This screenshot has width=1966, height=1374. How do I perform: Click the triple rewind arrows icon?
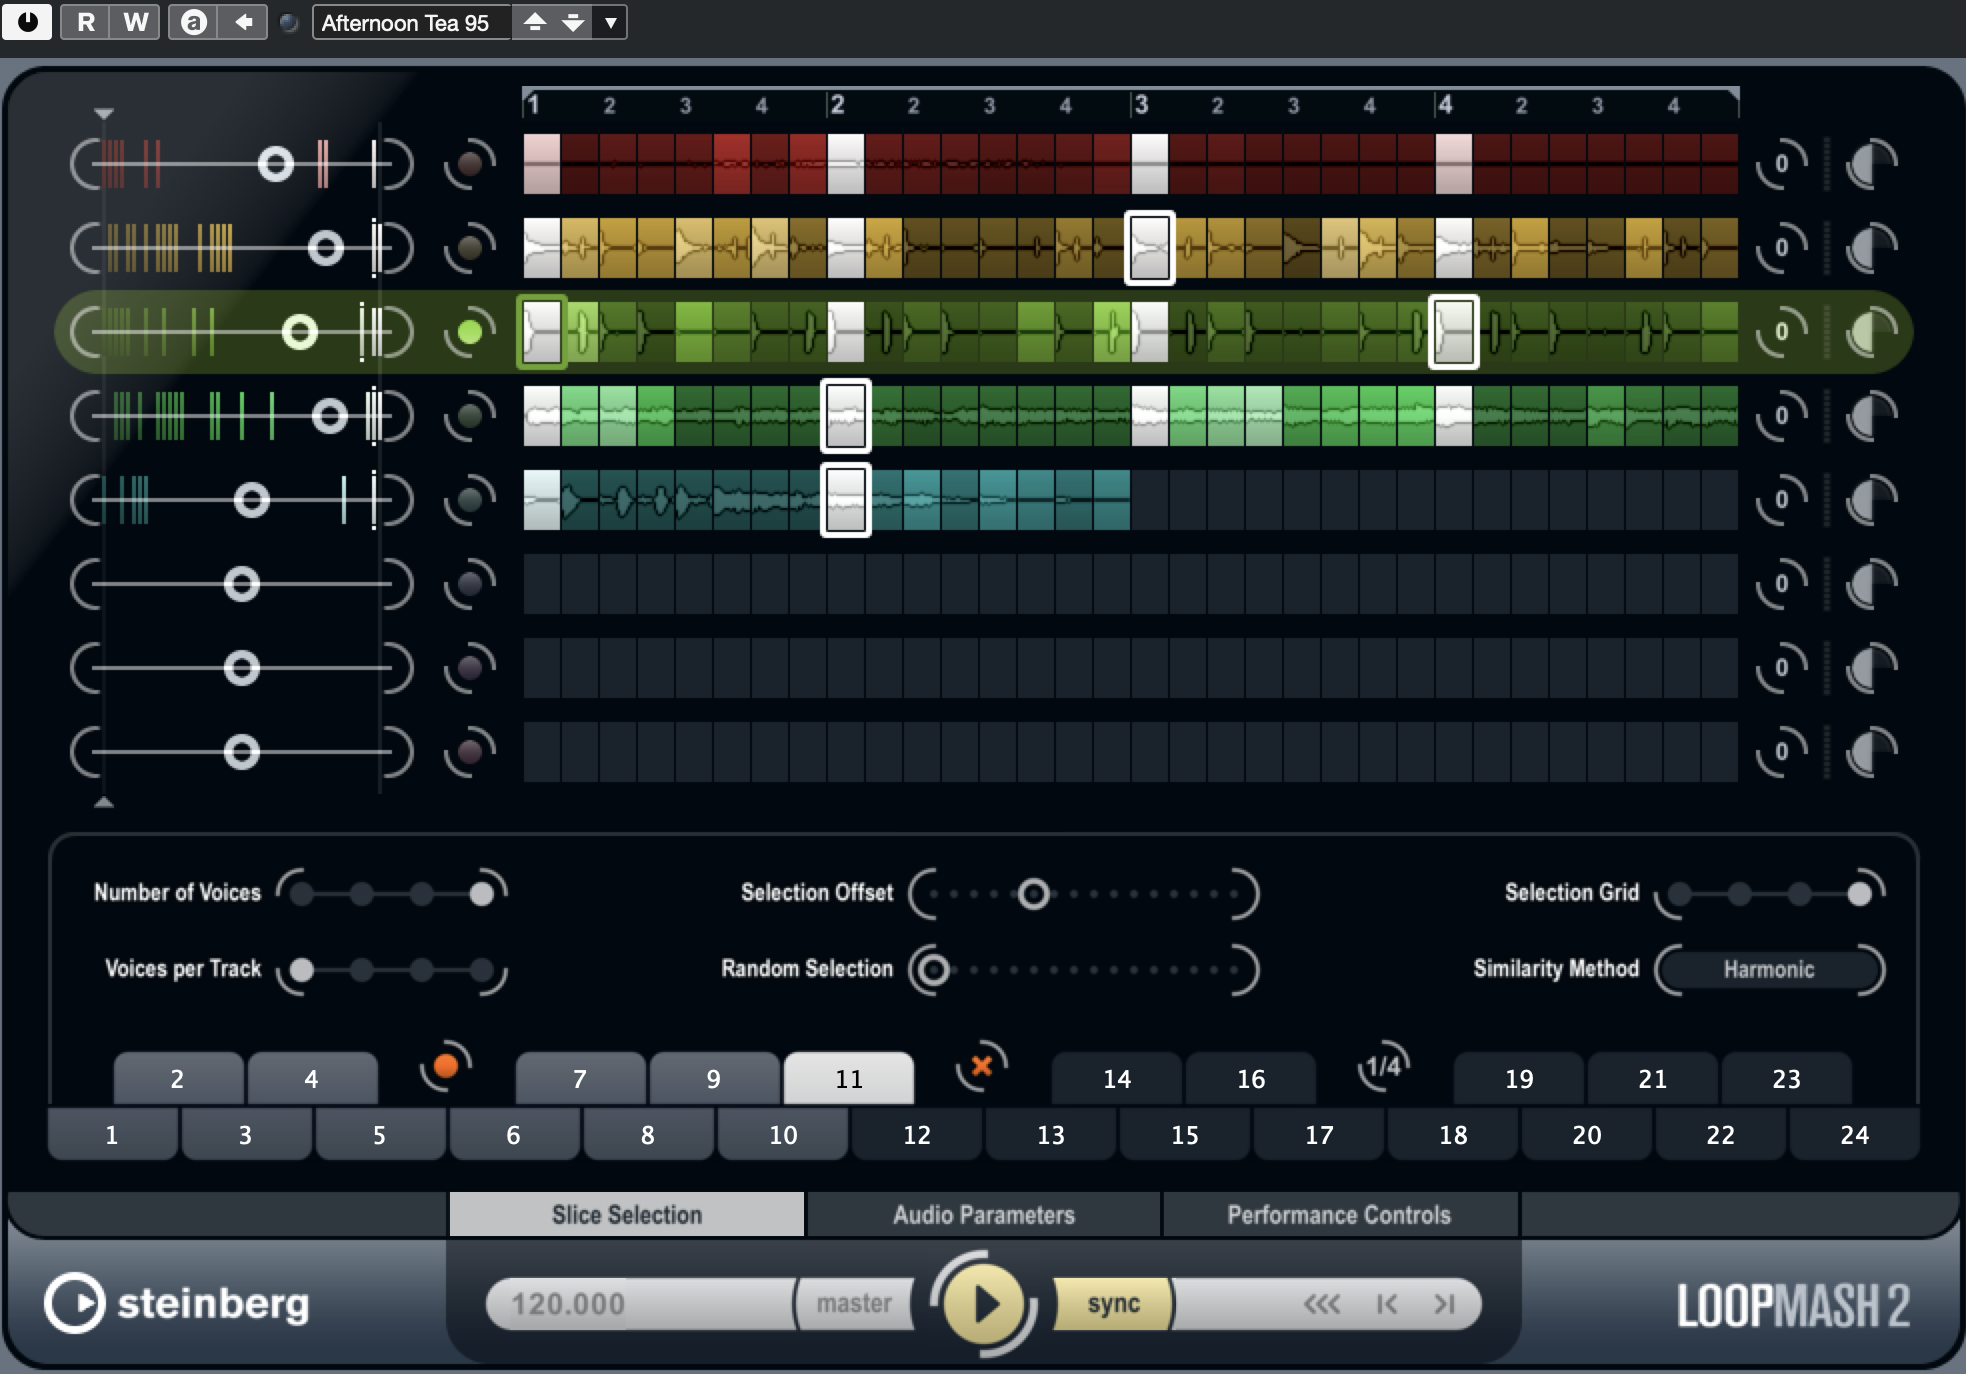click(1321, 1304)
